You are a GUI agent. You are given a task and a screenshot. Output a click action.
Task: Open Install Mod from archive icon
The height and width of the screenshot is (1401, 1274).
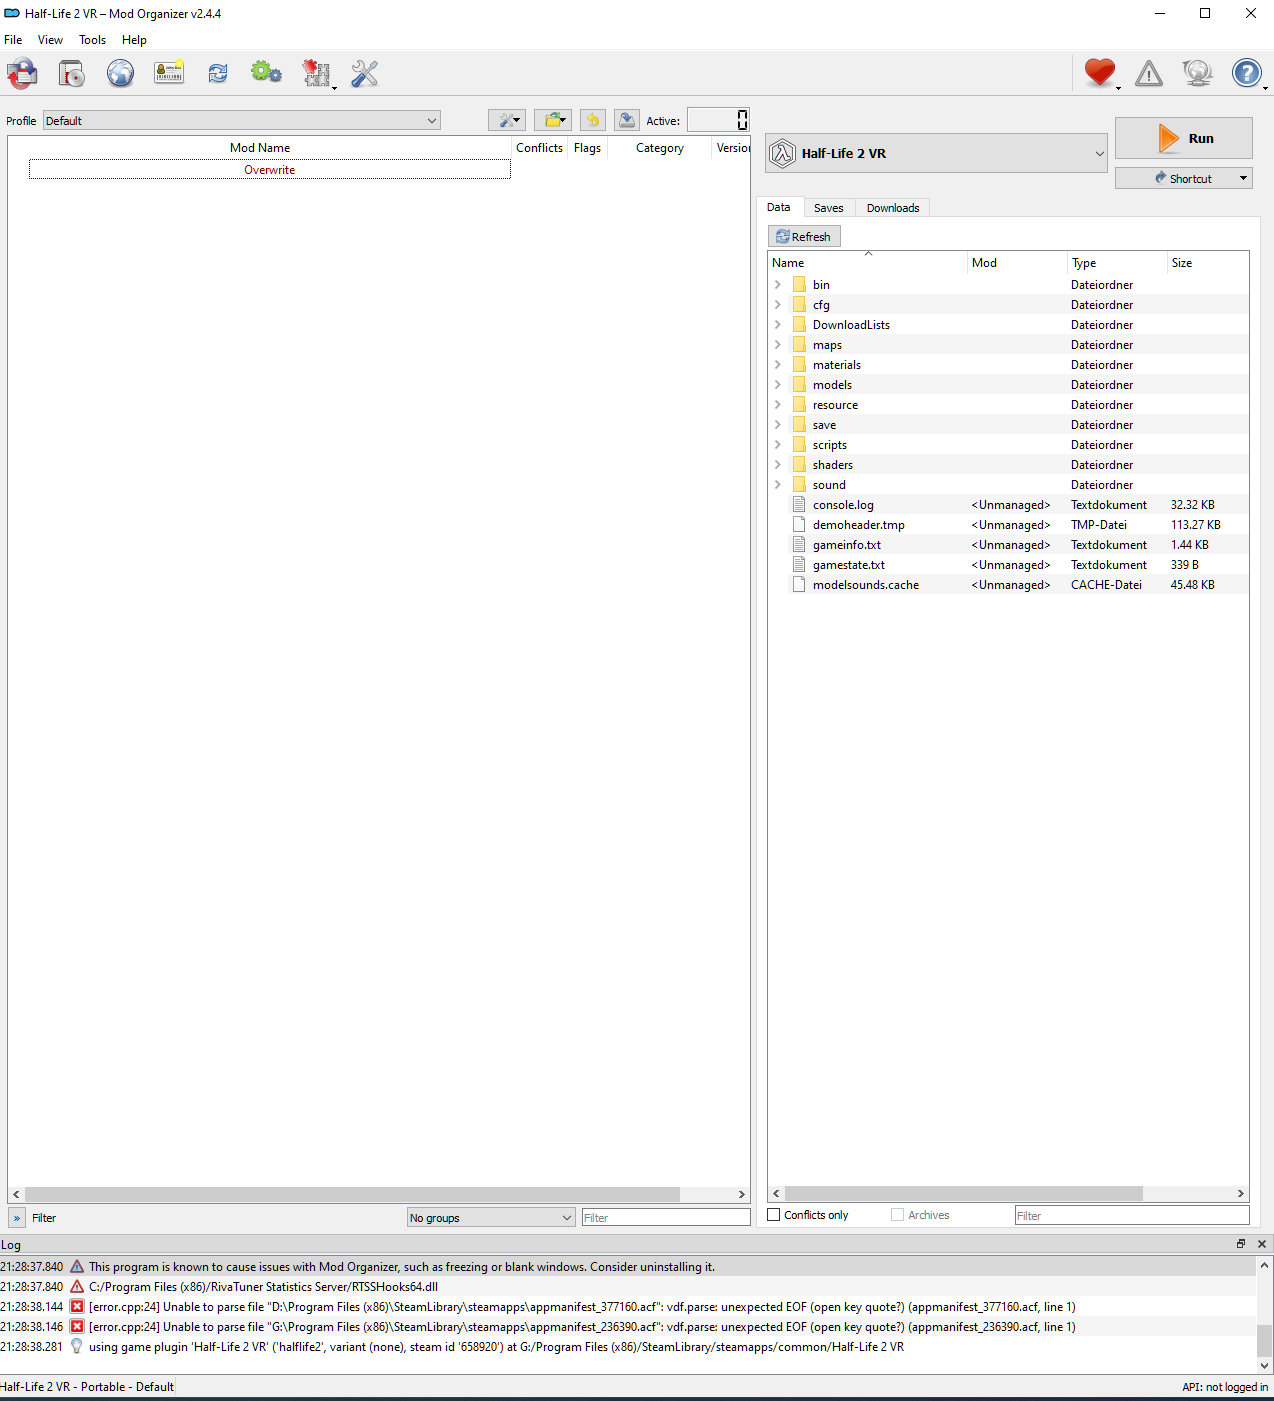pos(72,73)
